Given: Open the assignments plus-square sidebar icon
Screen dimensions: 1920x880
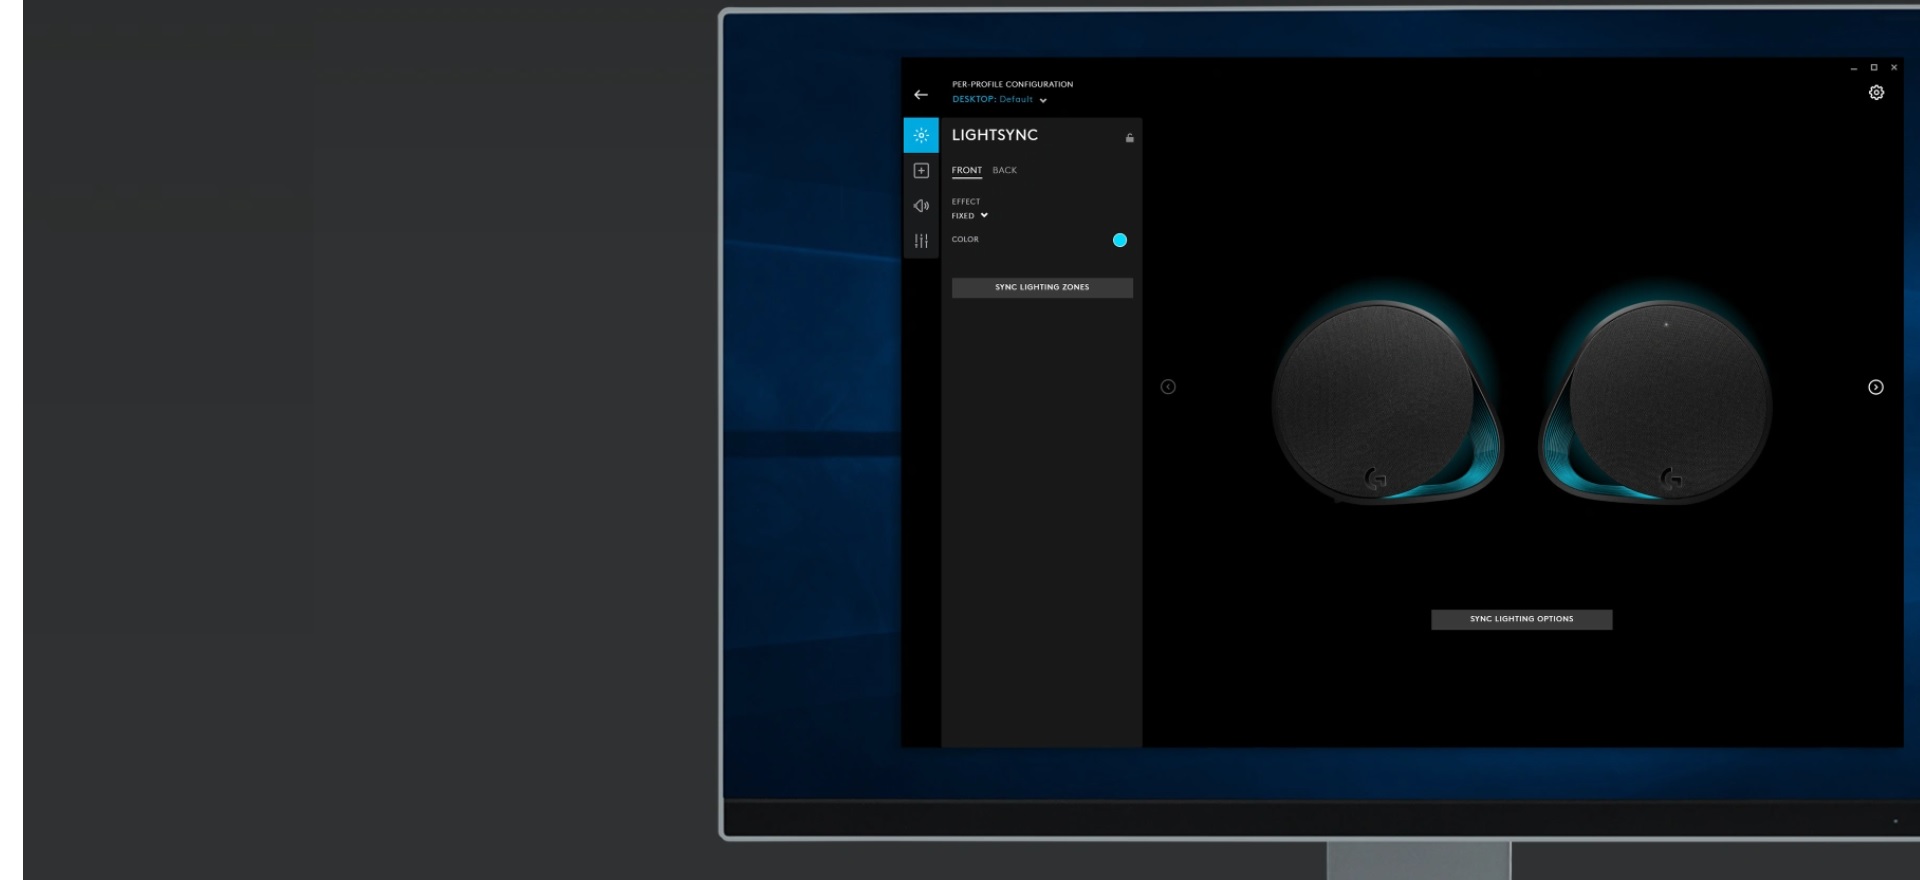Looking at the screenshot, I should tap(921, 171).
